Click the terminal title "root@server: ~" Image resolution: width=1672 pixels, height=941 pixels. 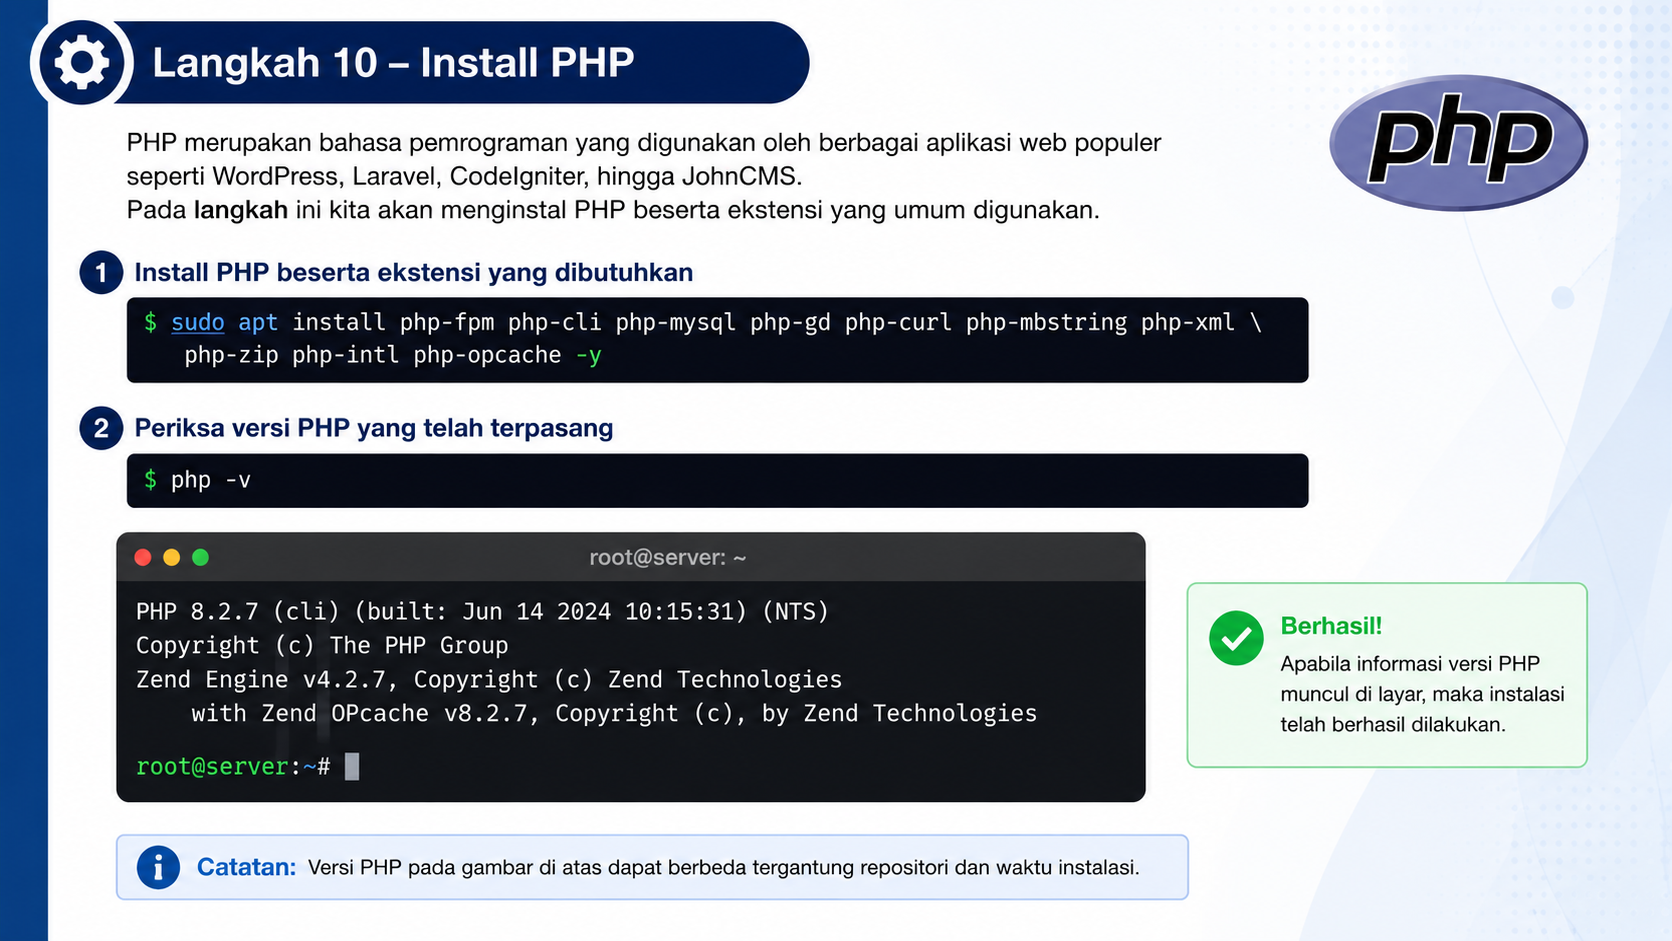click(x=668, y=558)
